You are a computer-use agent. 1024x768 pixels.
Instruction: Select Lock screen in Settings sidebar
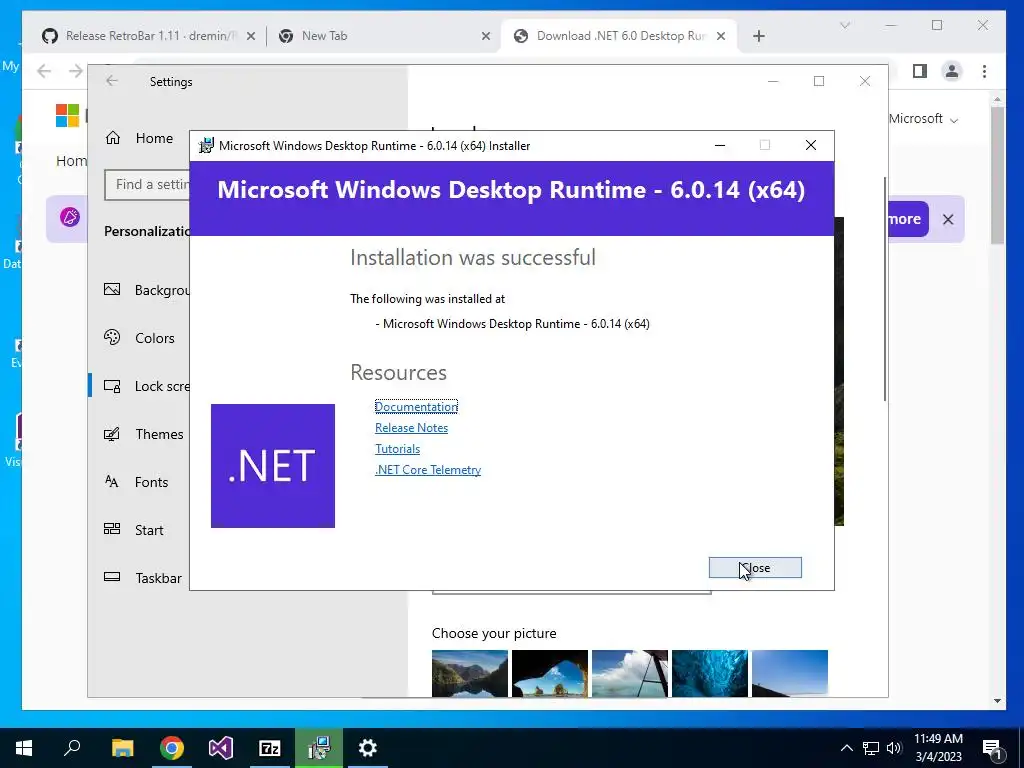point(145,386)
